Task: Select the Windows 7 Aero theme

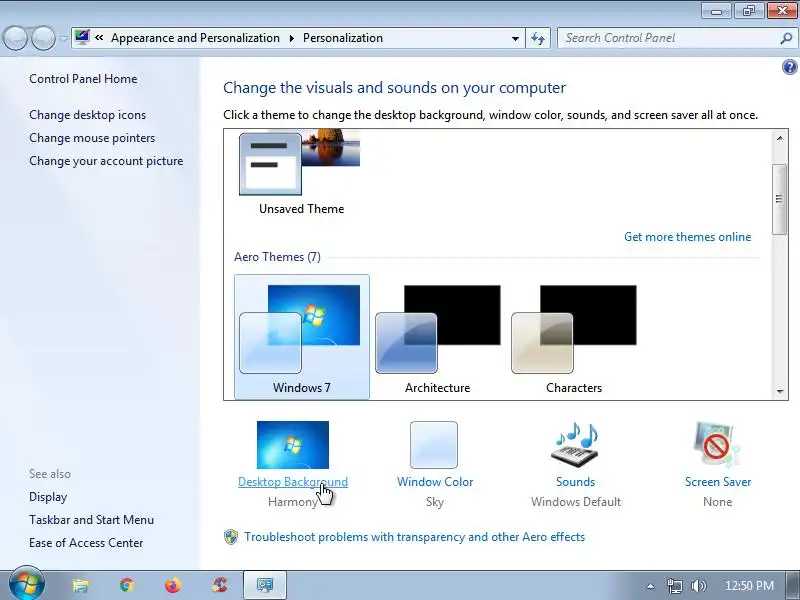Action: coord(302,337)
